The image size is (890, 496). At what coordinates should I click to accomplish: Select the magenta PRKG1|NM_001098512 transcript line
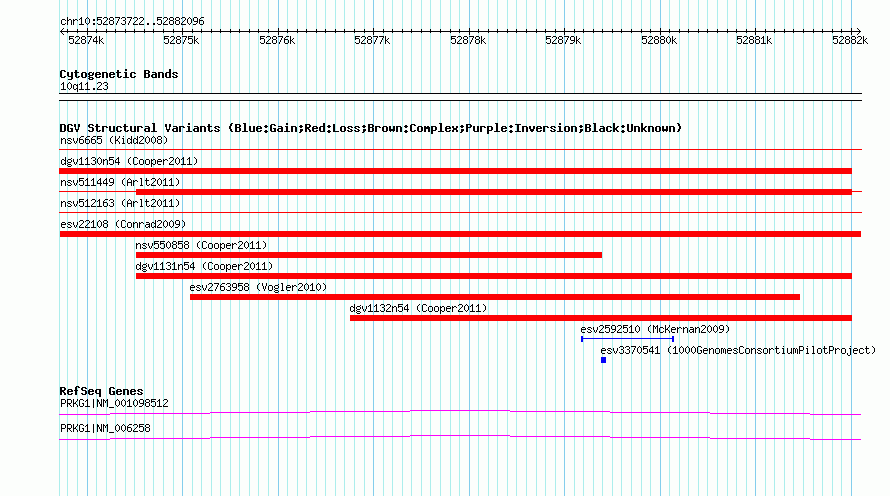(x=460, y=413)
